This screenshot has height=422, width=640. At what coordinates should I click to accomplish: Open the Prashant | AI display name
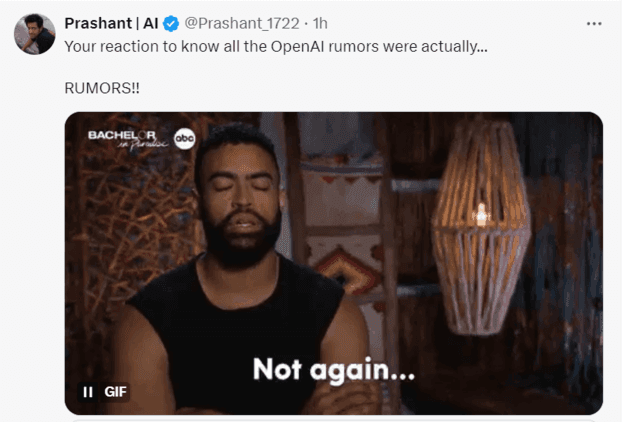111,23
